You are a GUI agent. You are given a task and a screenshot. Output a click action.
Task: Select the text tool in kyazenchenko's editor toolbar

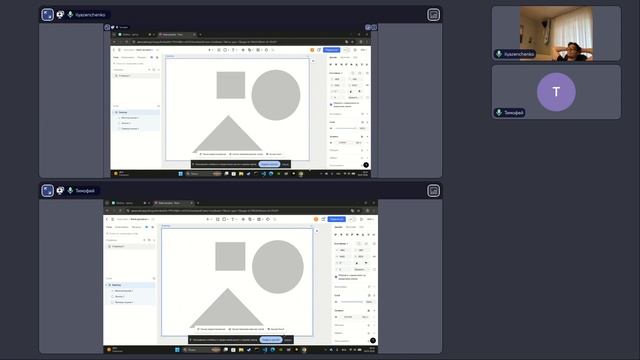pos(233,50)
